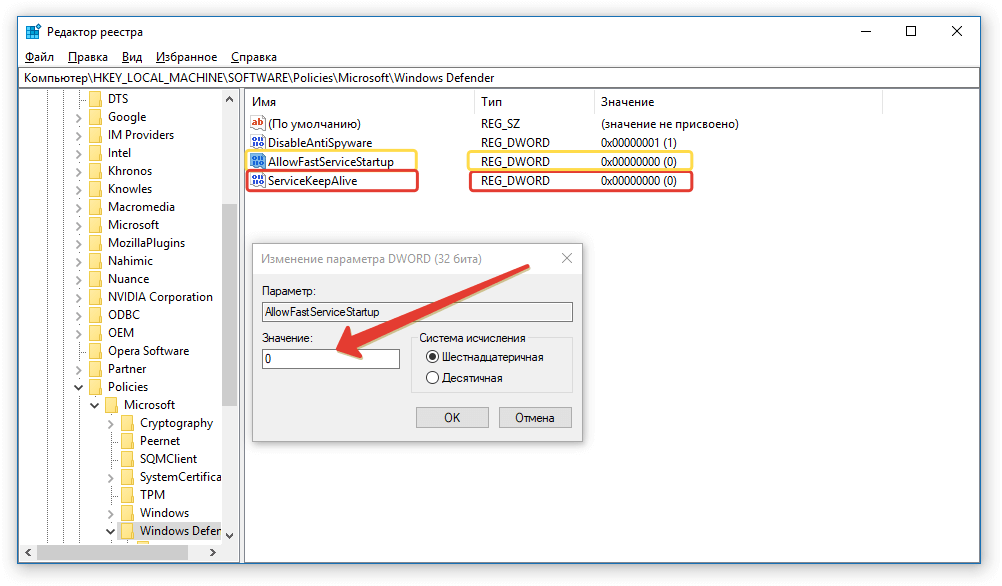
Task: Click the value 0x00000001 (1) cell
Action: (638, 142)
